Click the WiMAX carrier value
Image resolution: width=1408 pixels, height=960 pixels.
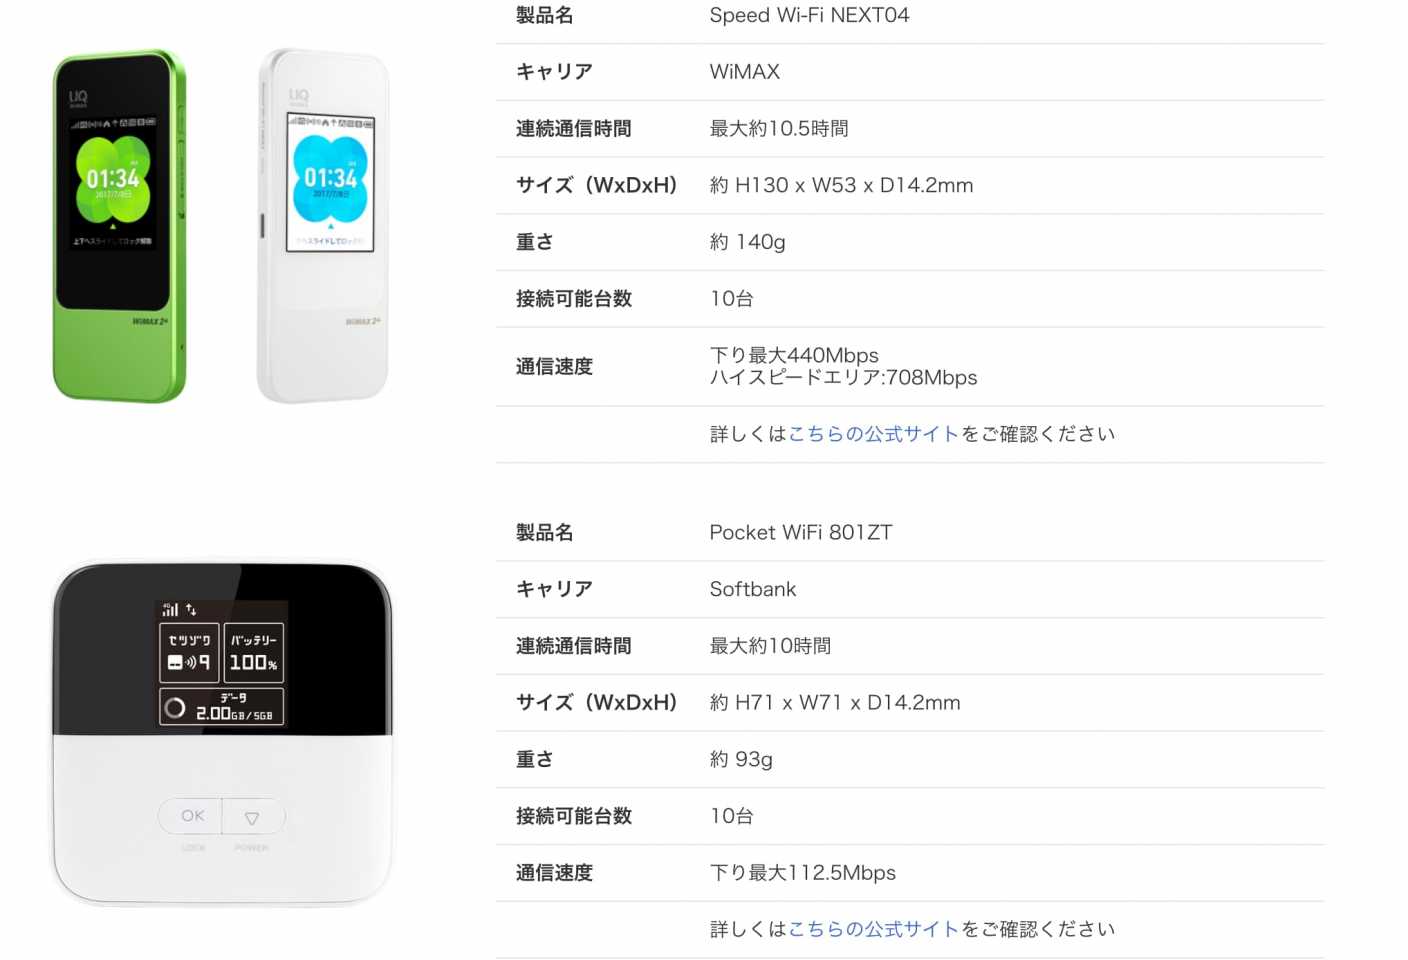744,72
